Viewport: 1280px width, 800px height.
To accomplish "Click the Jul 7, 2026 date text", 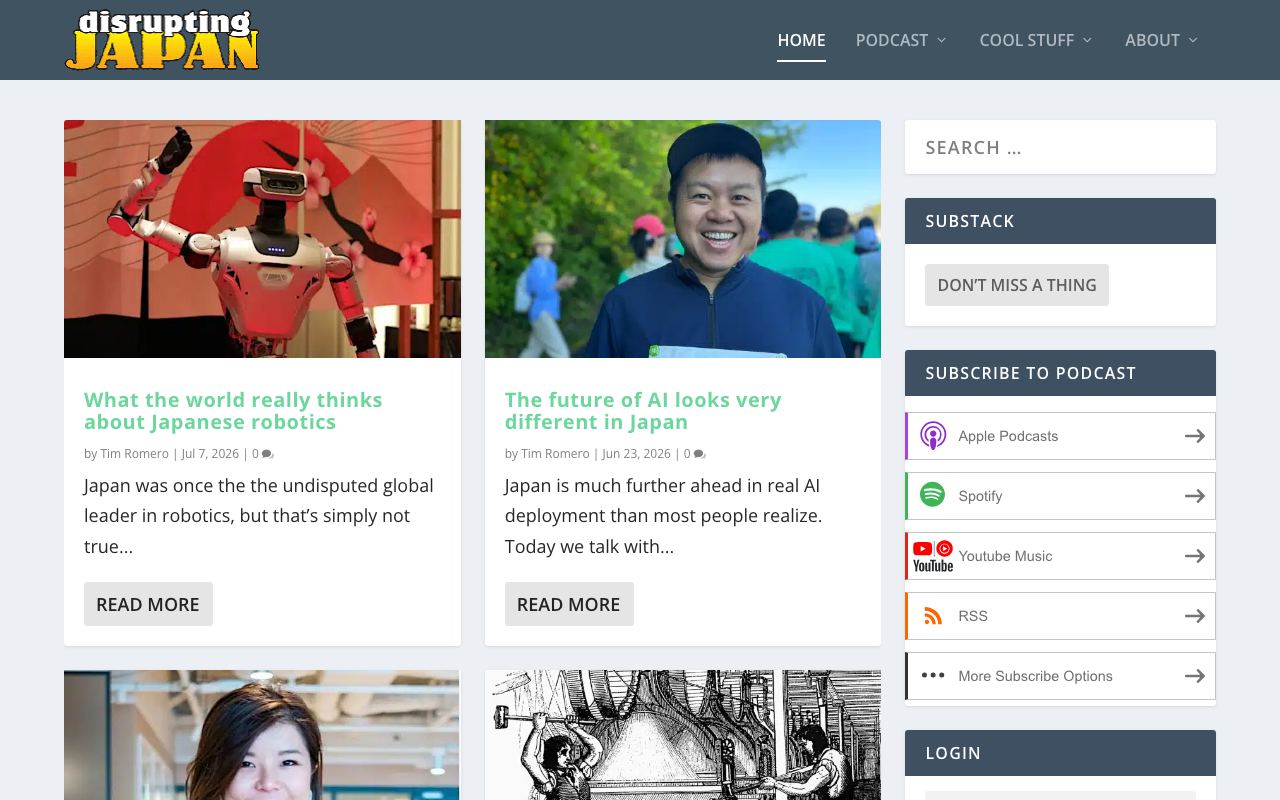I will pos(210,453).
